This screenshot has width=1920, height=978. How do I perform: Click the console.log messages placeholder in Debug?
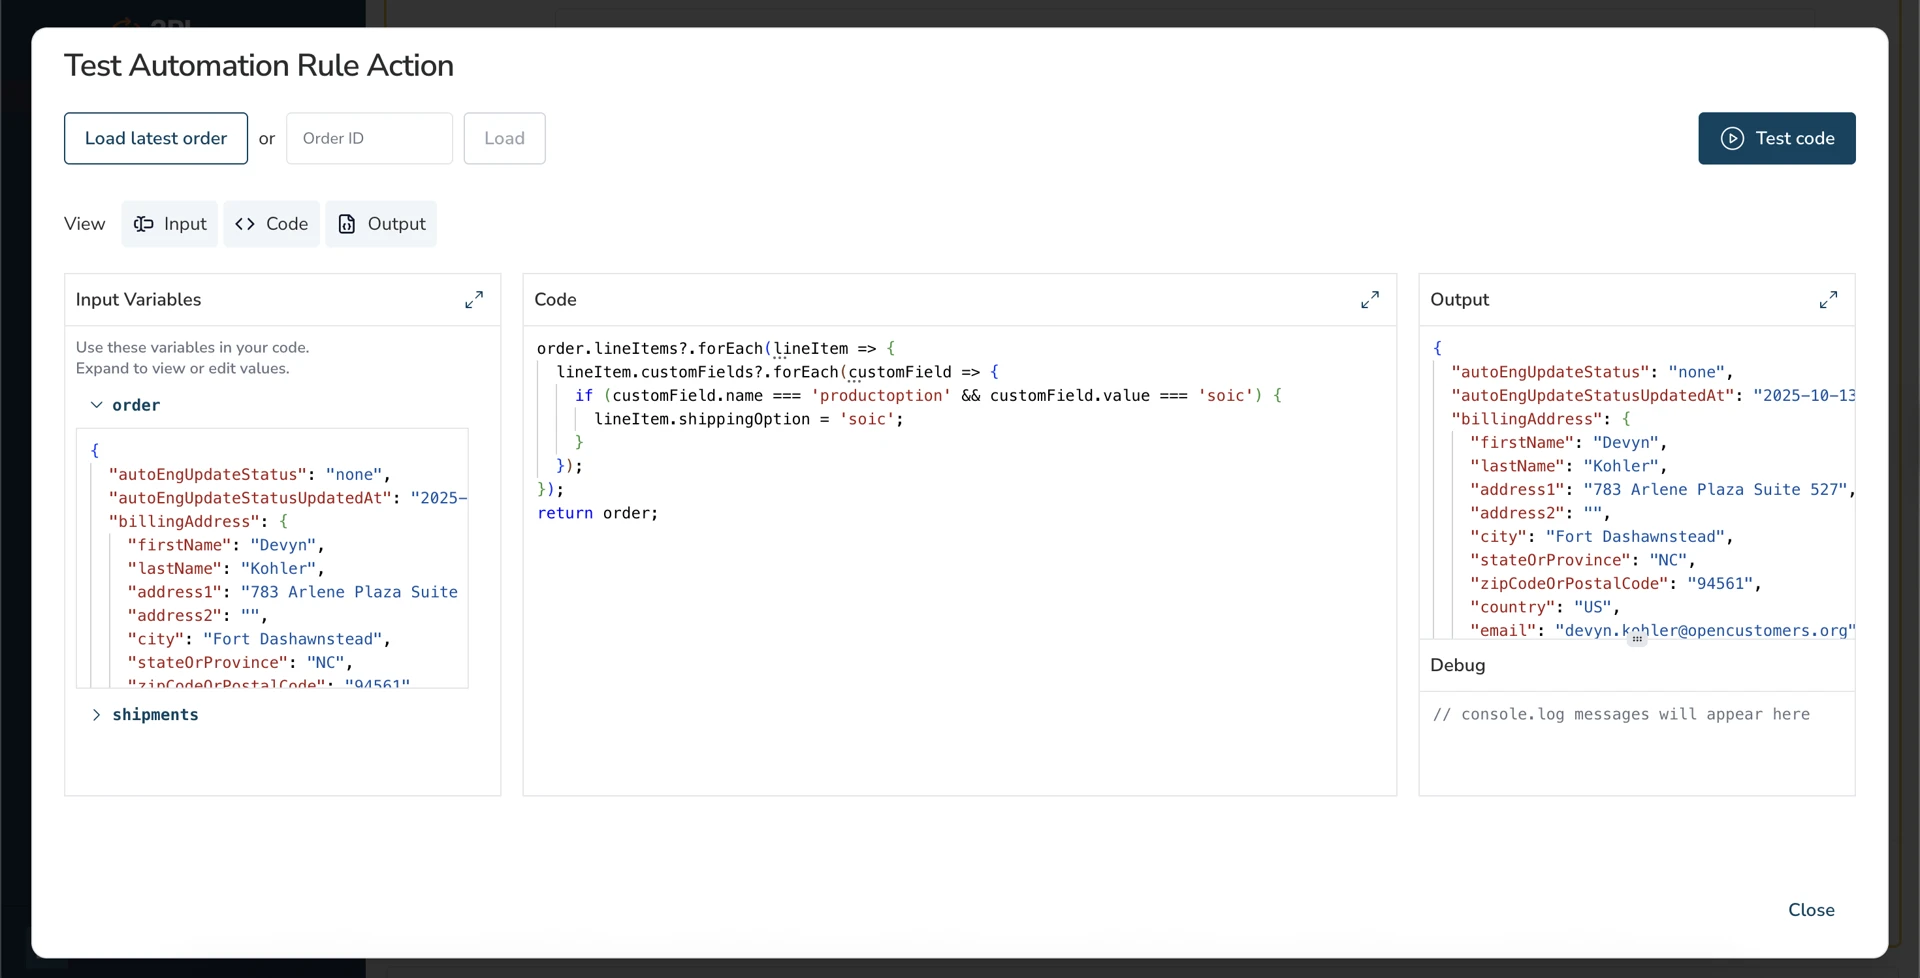[x=1621, y=714]
